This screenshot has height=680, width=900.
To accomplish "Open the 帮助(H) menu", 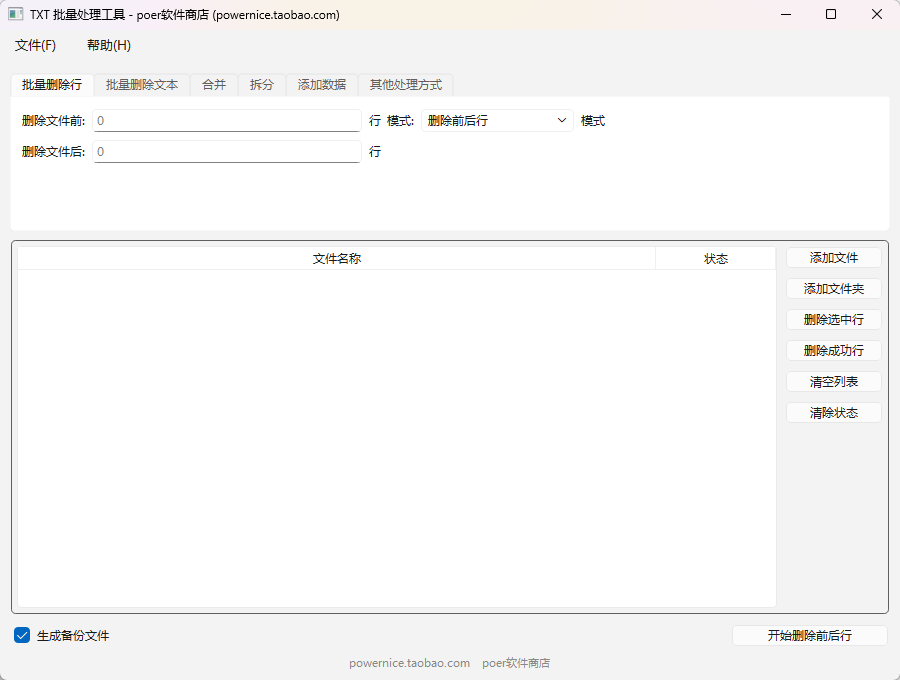I will pos(108,45).
